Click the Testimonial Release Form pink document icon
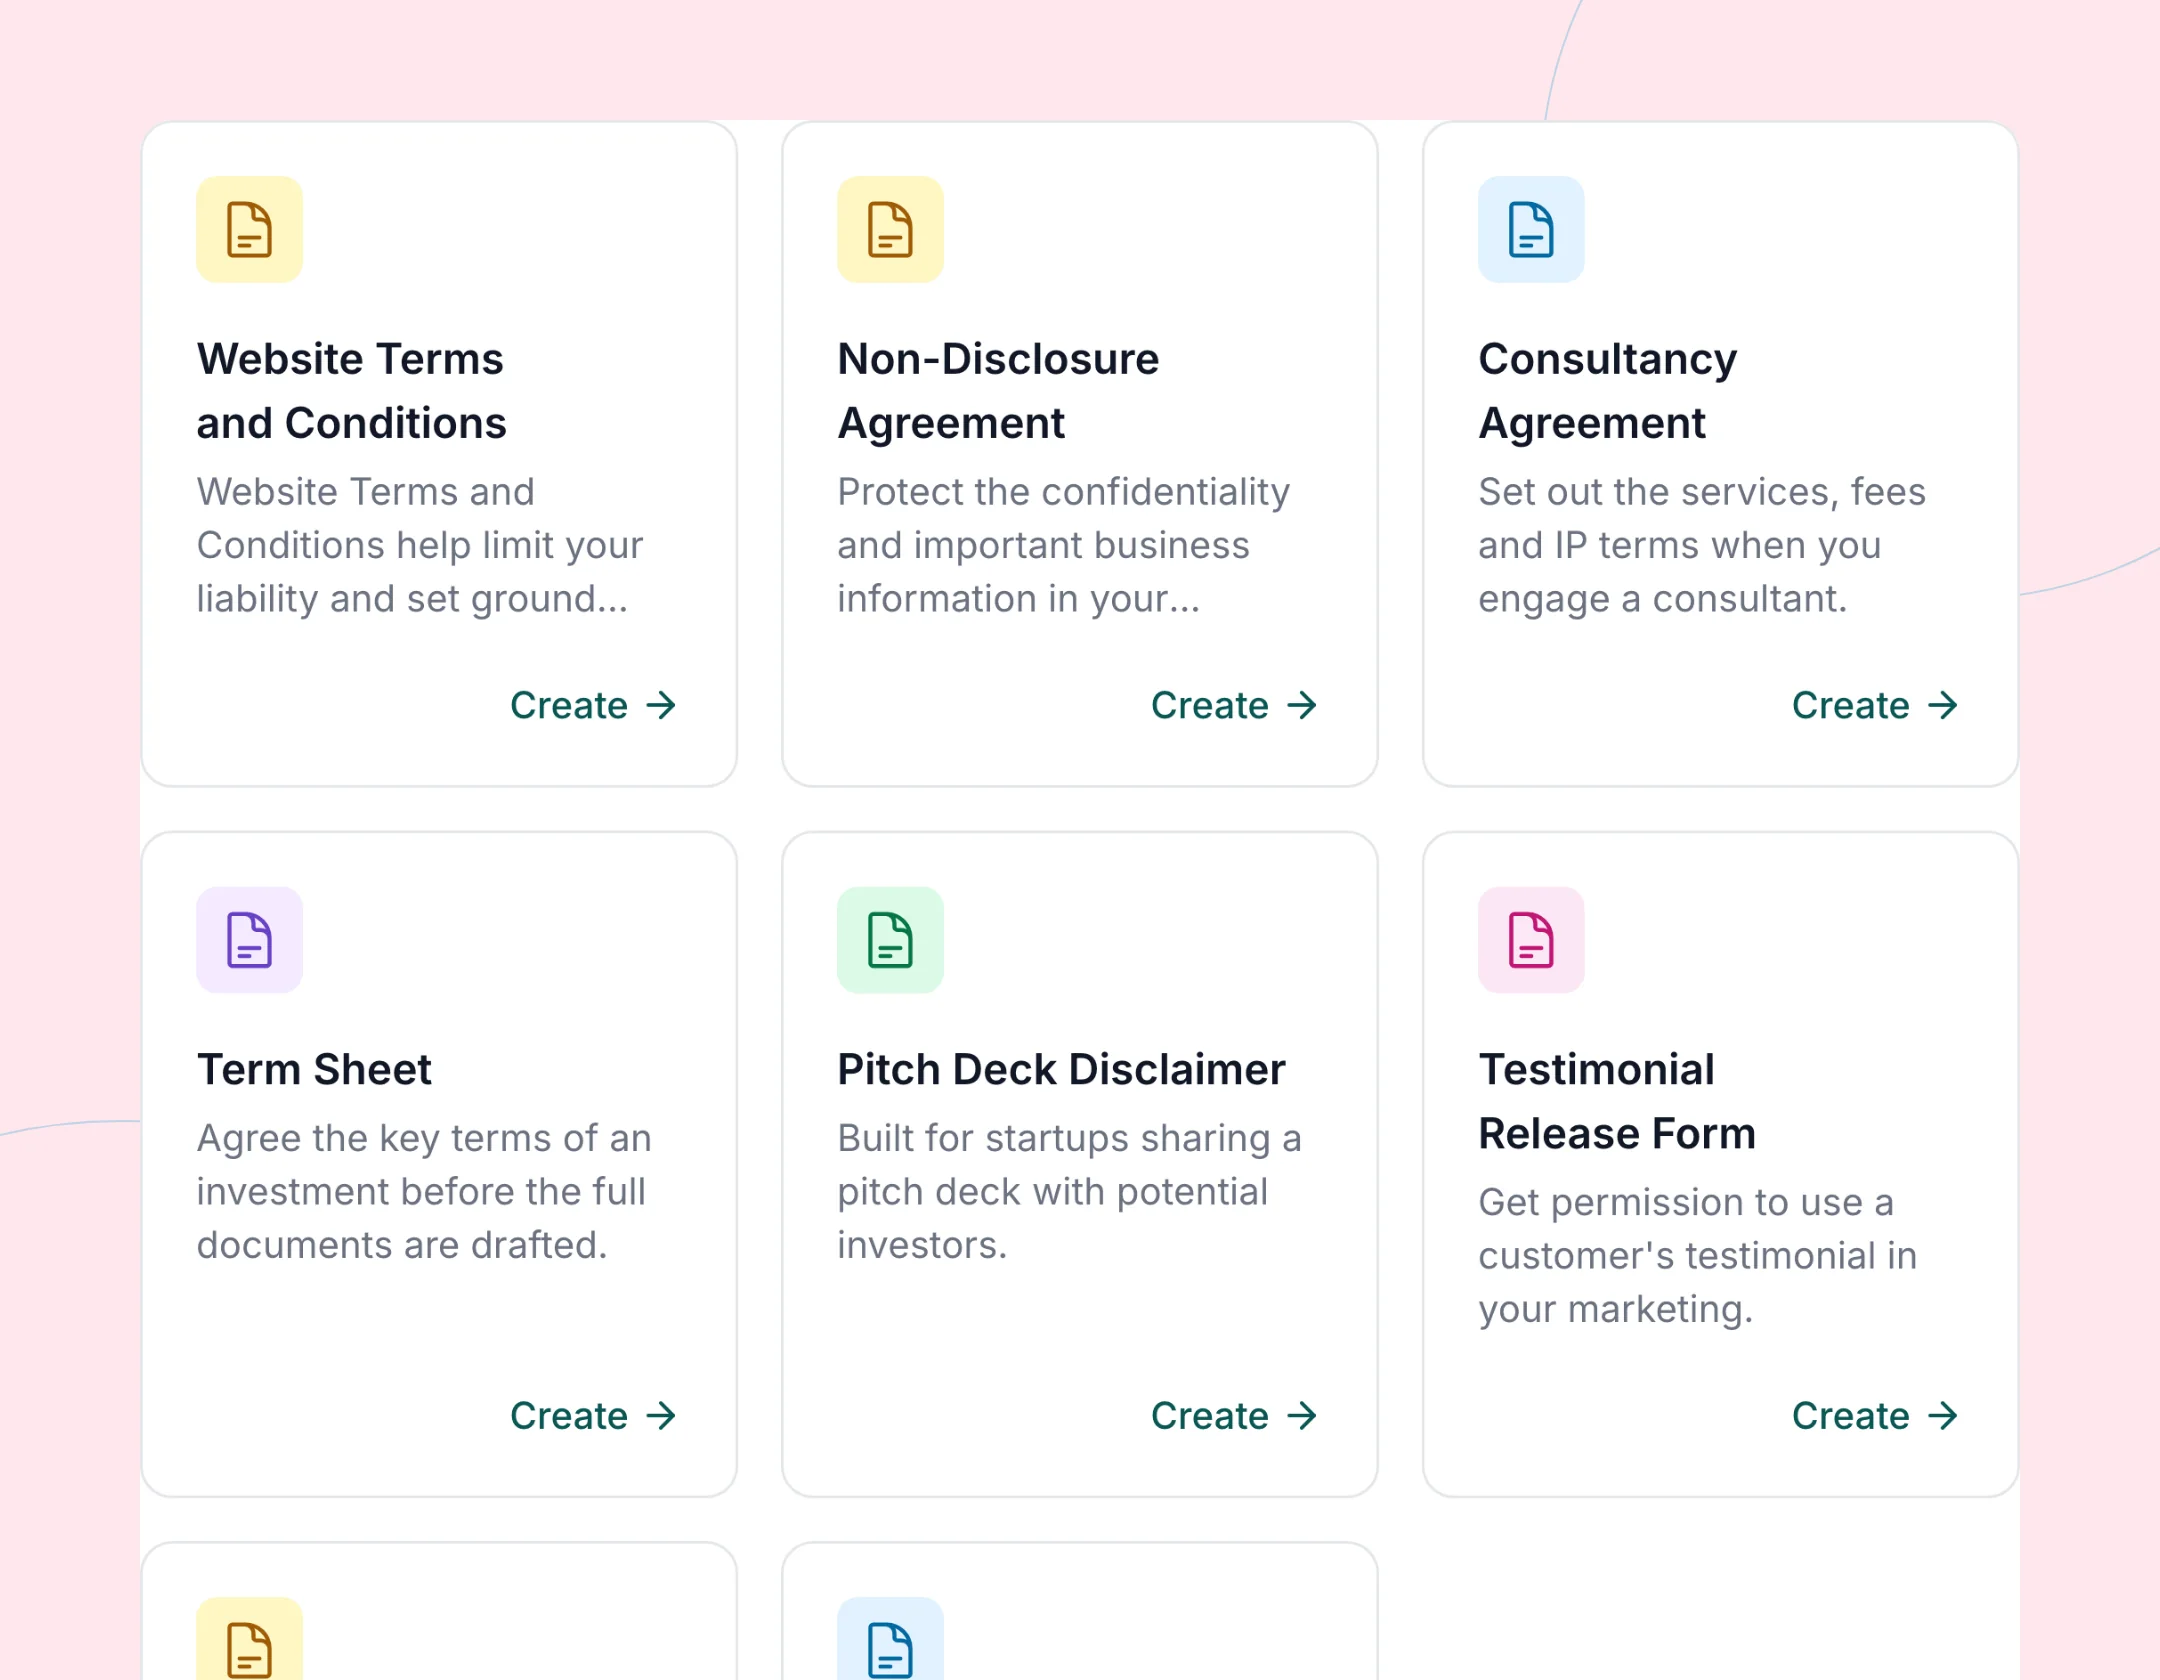This screenshot has height=1680, width=2160. pos(1531,940)
